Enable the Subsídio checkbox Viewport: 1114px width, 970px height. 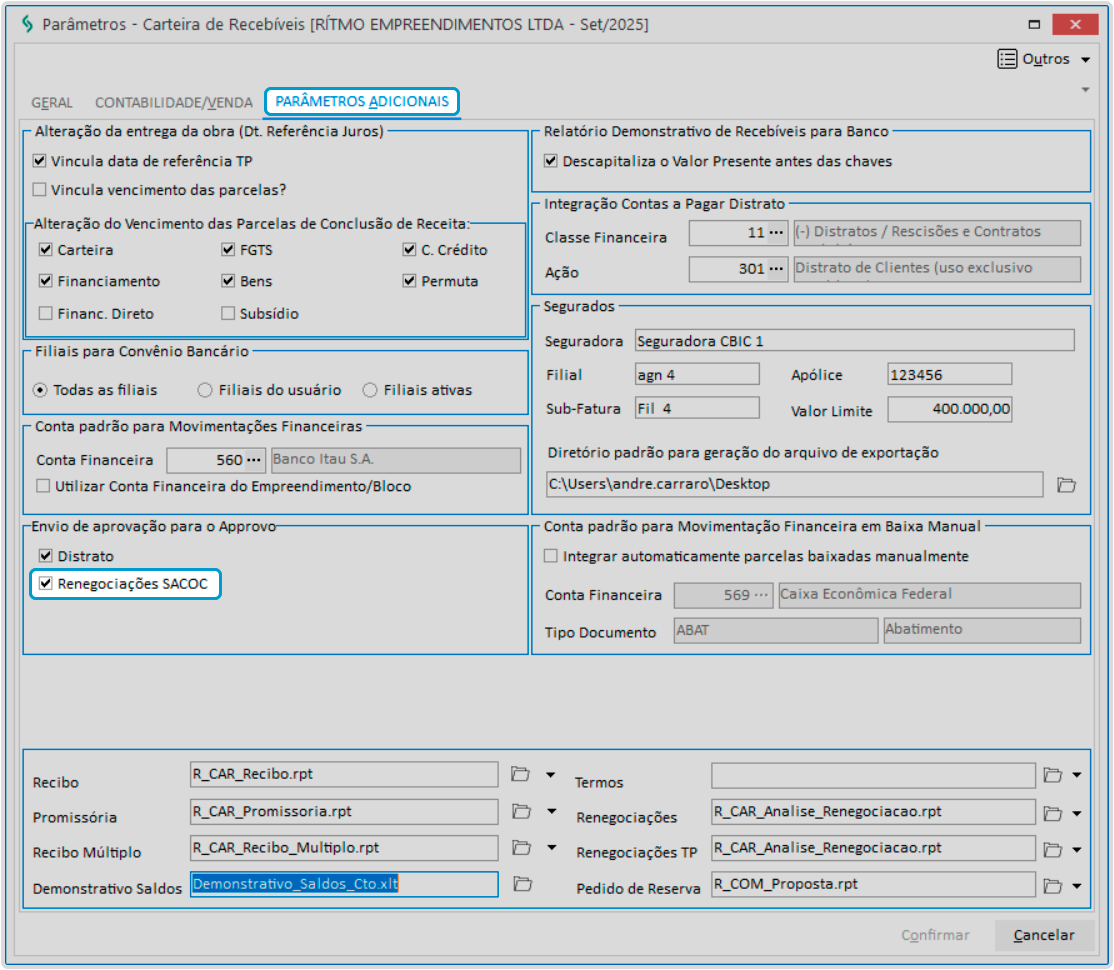click(228, 313)
